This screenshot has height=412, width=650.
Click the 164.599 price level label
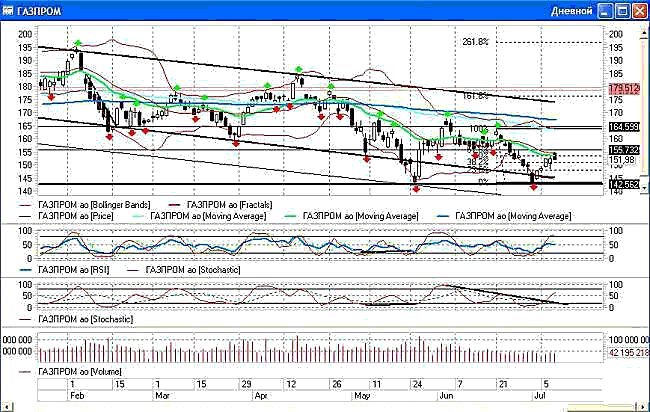624,127
